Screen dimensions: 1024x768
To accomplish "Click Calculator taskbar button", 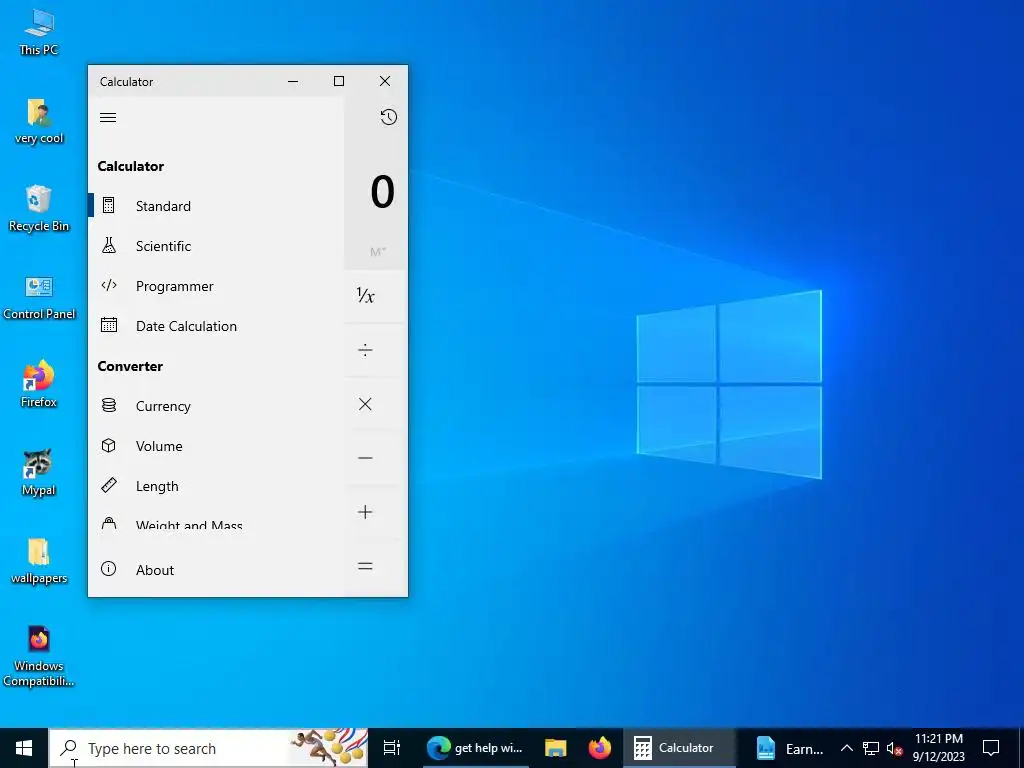I will (x=679, y=748).
